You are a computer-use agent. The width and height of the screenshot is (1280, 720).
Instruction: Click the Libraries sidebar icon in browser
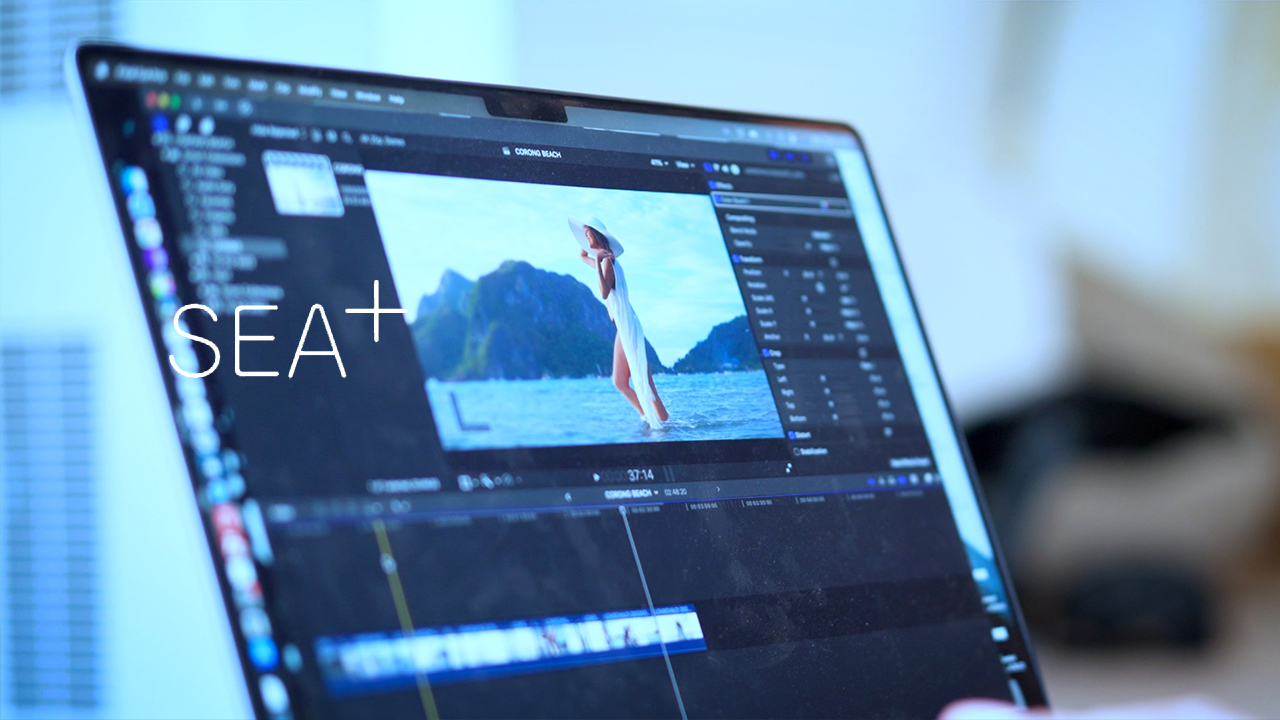(161, 123)
